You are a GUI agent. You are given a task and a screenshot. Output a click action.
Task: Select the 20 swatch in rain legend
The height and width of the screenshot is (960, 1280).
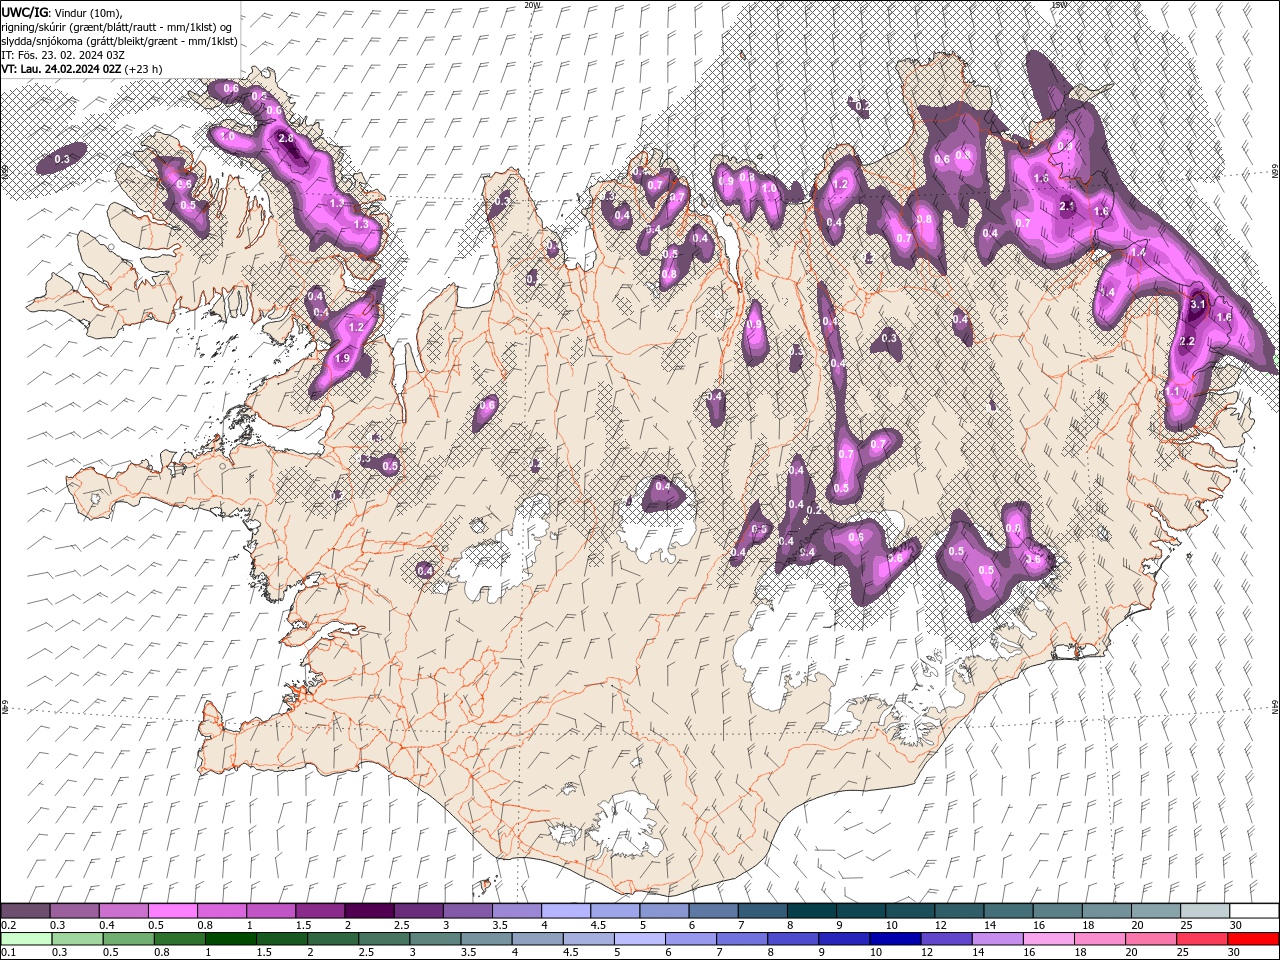[x=1152, y=938]
